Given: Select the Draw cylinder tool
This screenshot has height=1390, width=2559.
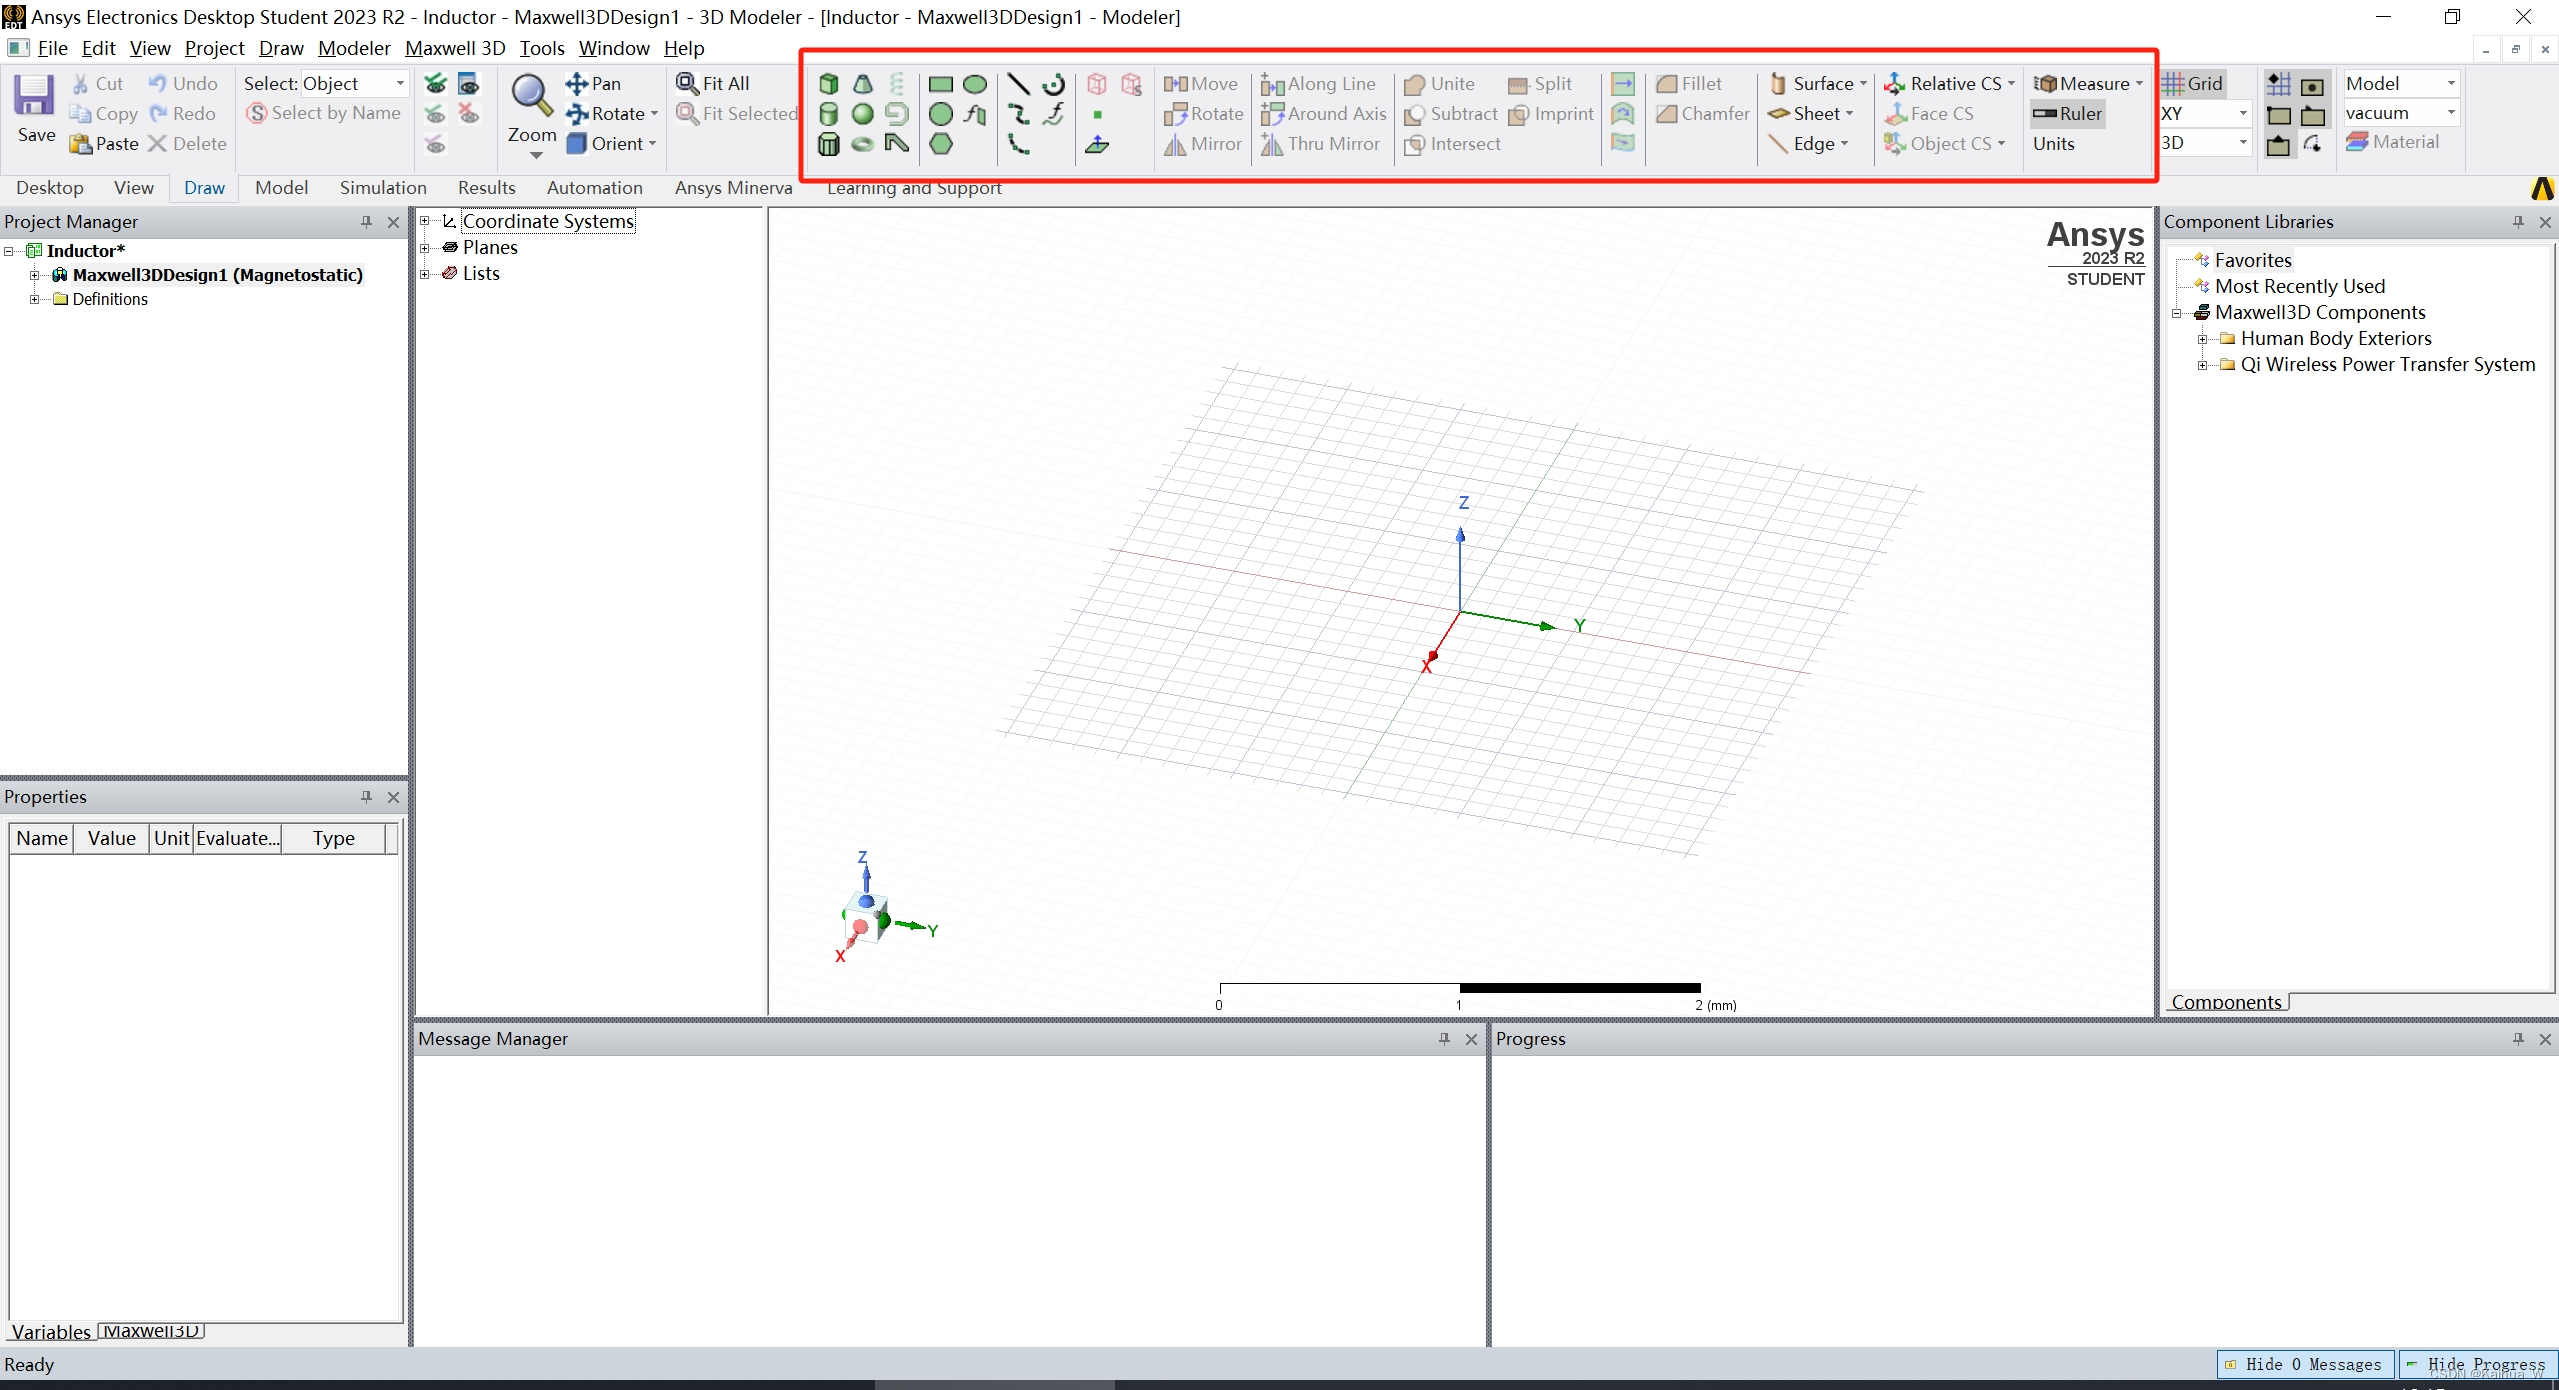Looking at the screenshot, I should (828, 114).
